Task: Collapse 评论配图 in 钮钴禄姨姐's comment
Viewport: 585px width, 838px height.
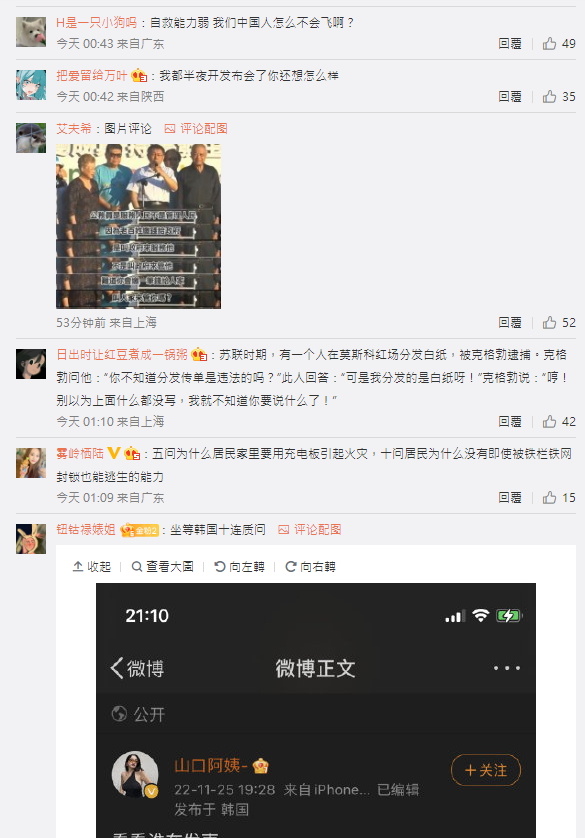Action: point(310,530)
